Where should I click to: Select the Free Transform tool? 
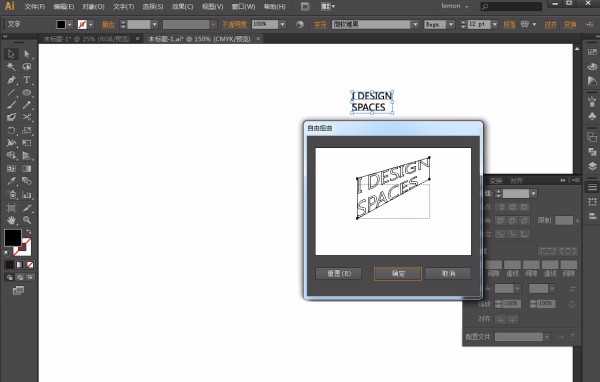click(27, 143)
